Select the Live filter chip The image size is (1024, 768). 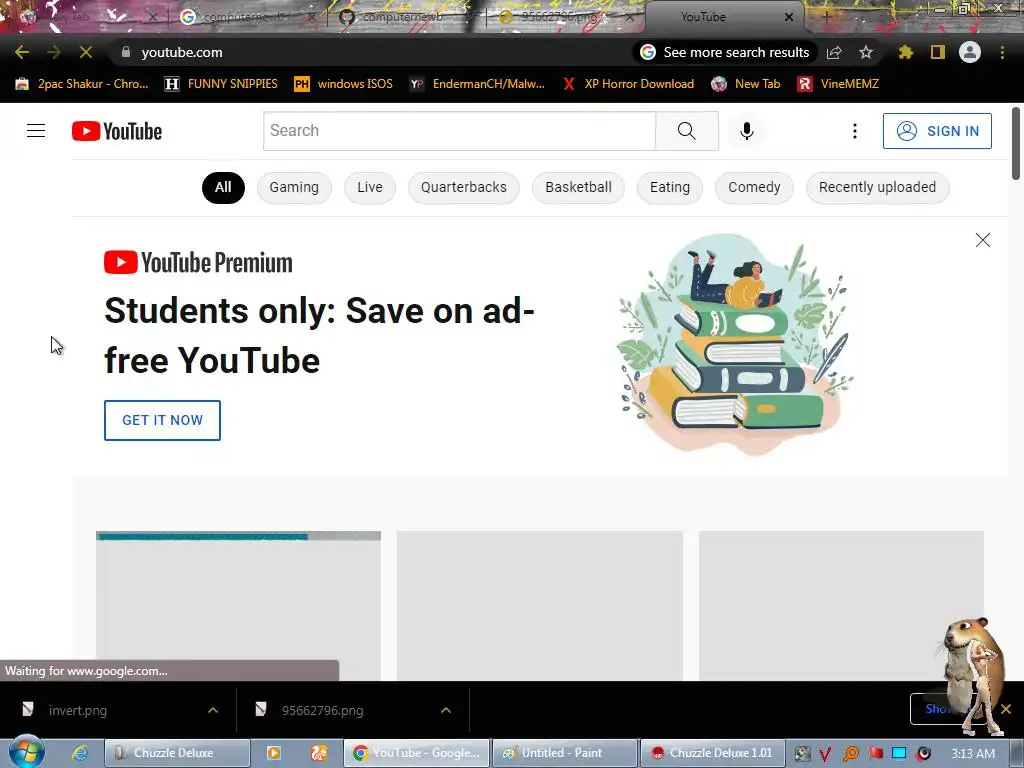370,187
